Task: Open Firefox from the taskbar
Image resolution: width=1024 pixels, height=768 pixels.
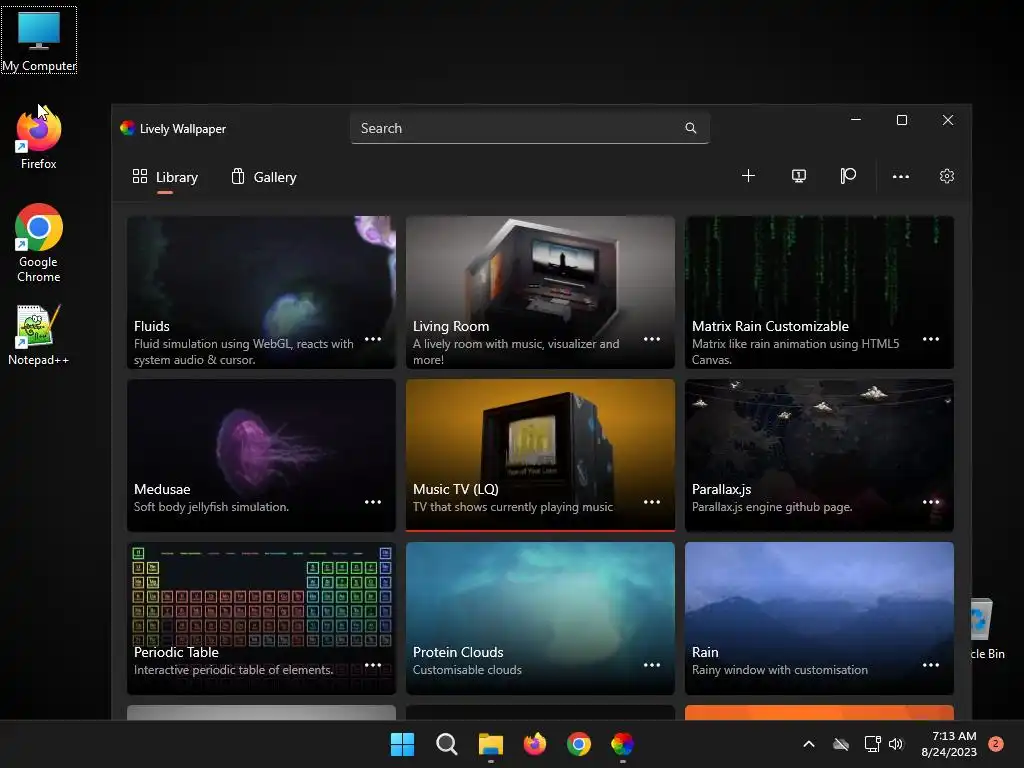Action: click(x=535, y=744)
